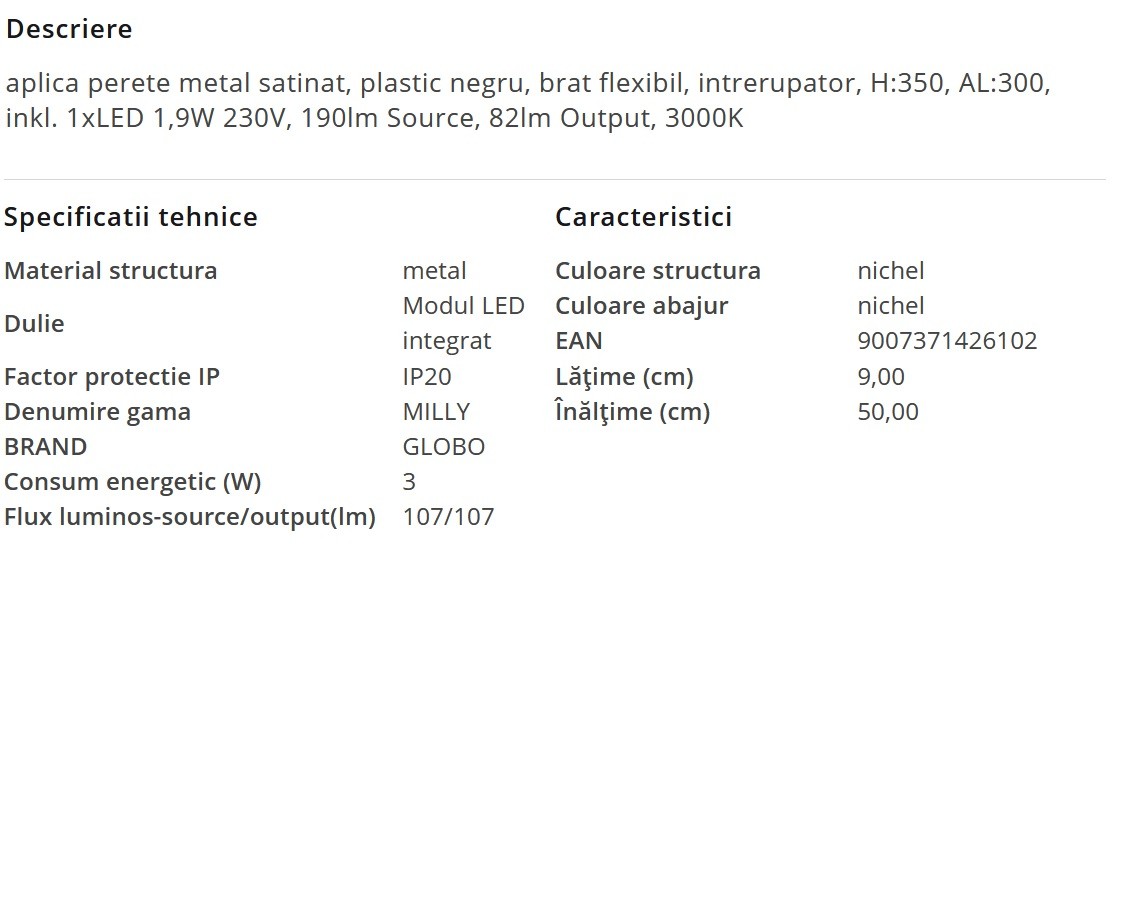Screen dimensions: 1124x899
Task: Click the EAN number 9007371426102
Action: click(947, 341)
